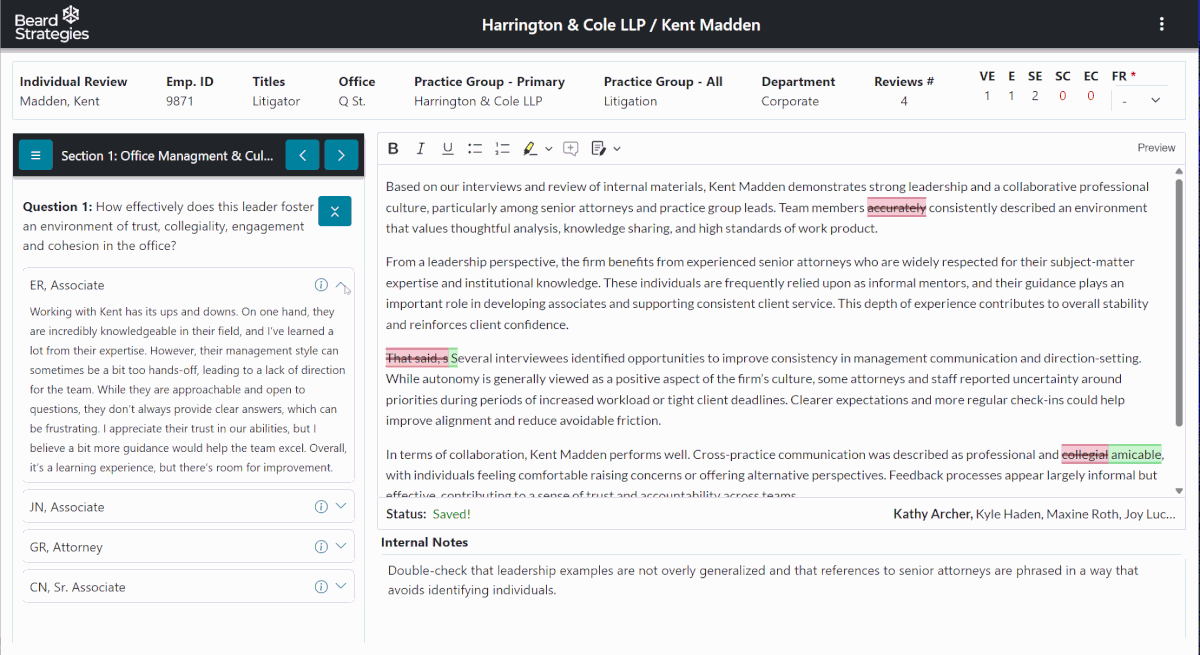The image size is (1200, 655).
Task: Click the Preview link
Action: coord(1156,148)
